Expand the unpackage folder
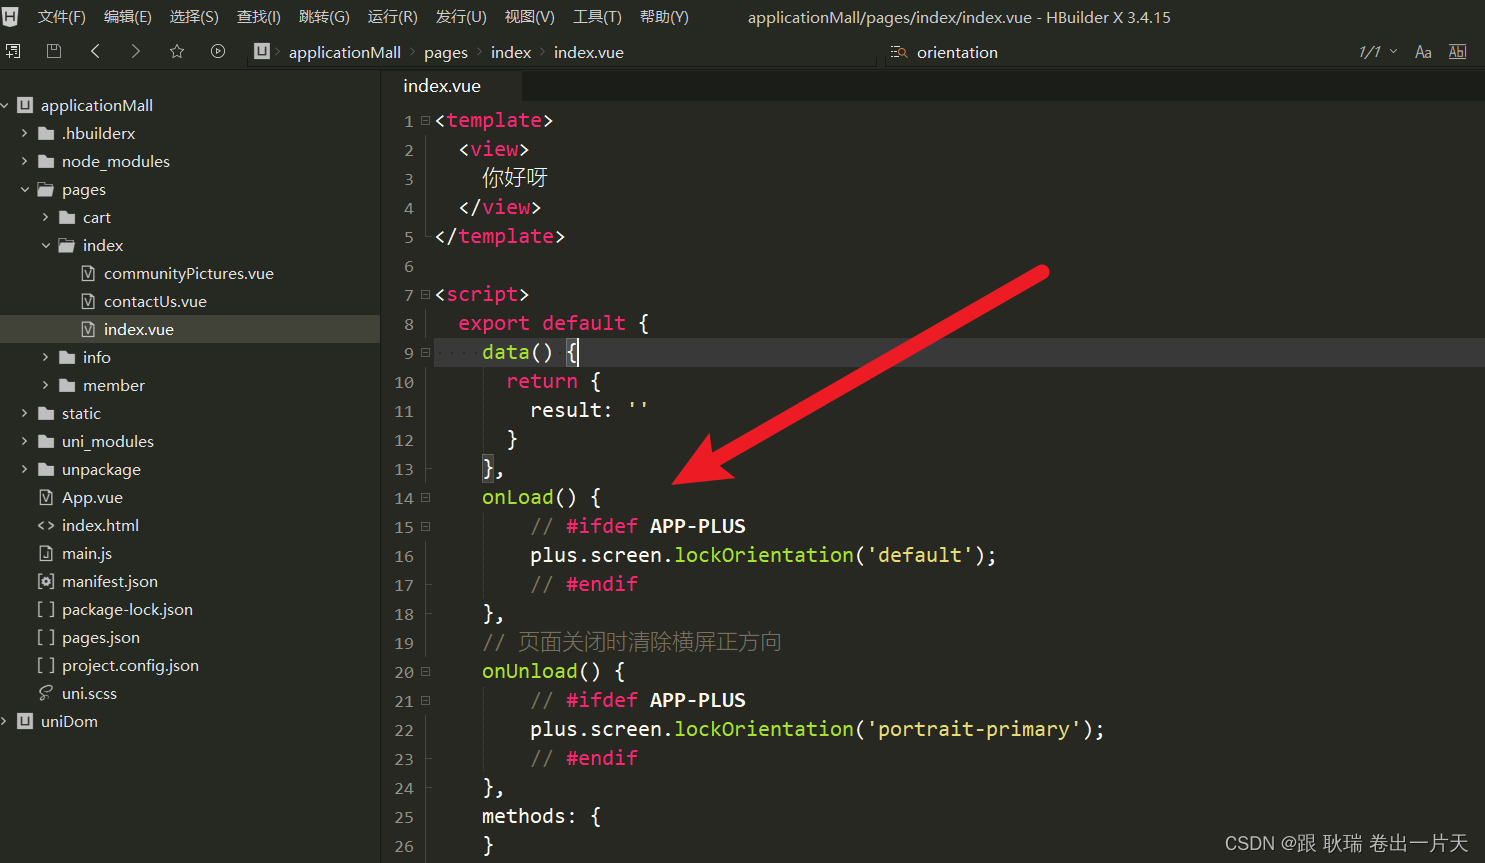Viewport: 1485px width, 863px height. point(25,469)
